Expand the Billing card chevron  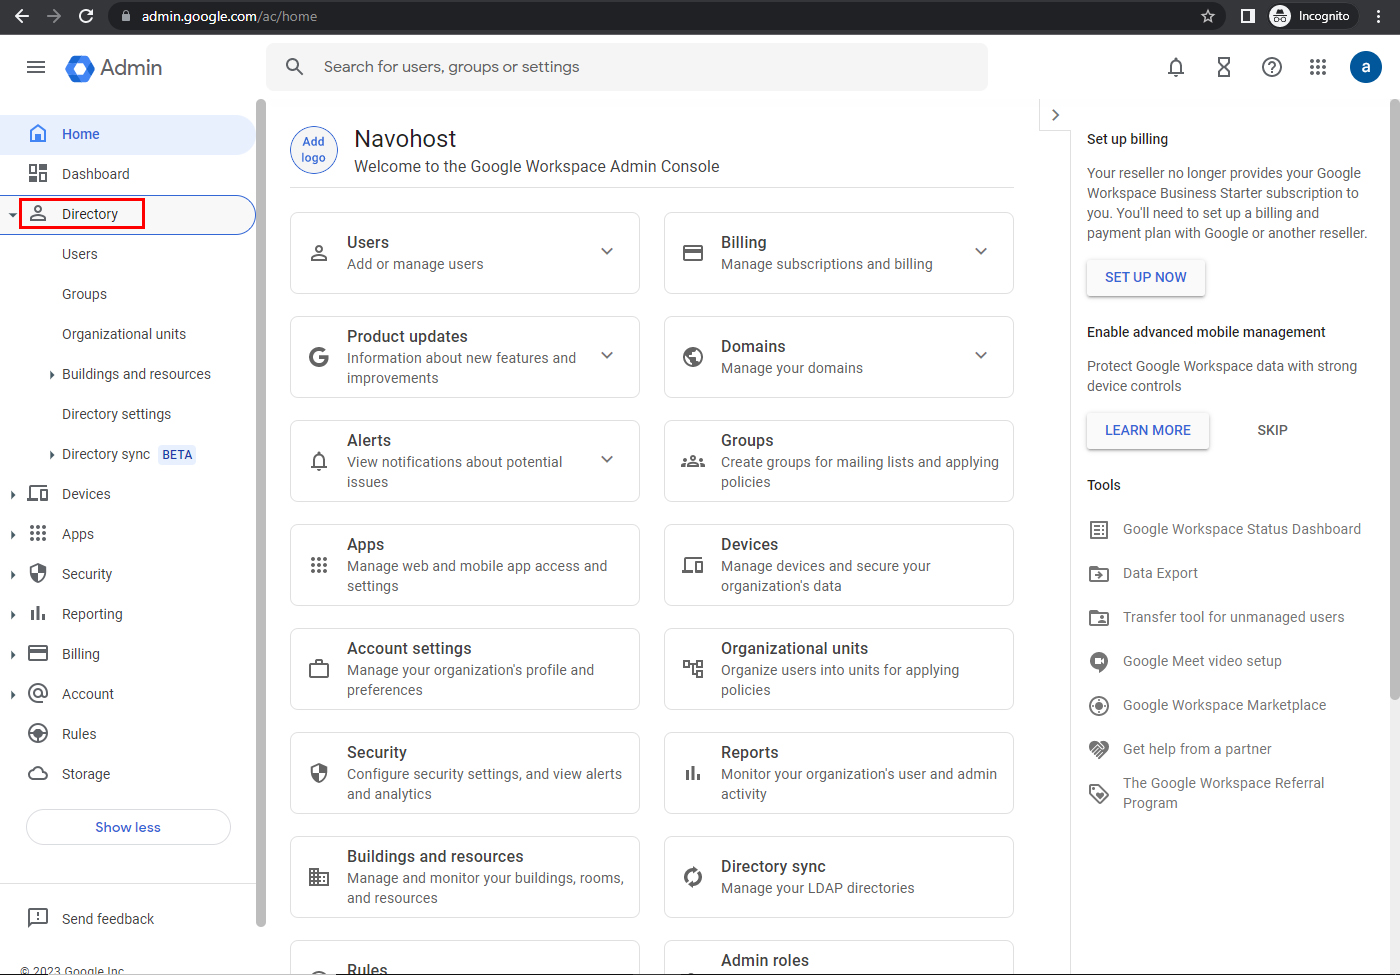981,252
